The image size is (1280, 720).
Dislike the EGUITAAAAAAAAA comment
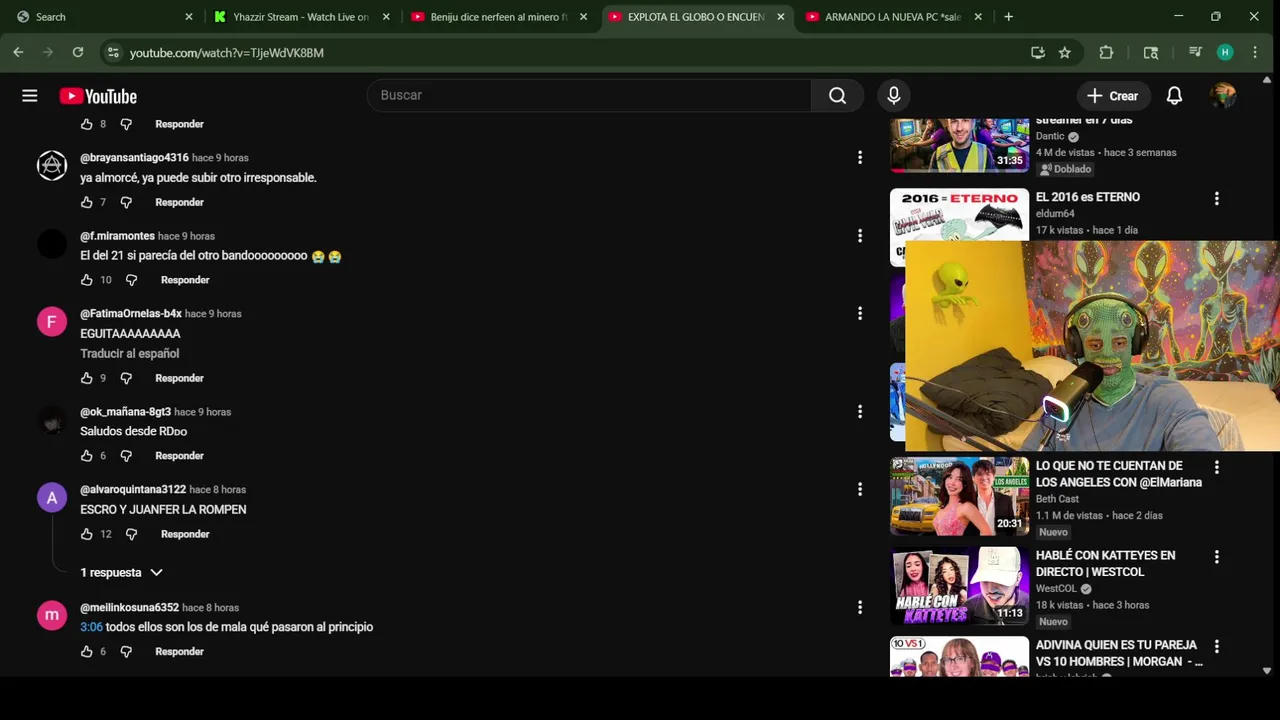(x=126, y=378)
